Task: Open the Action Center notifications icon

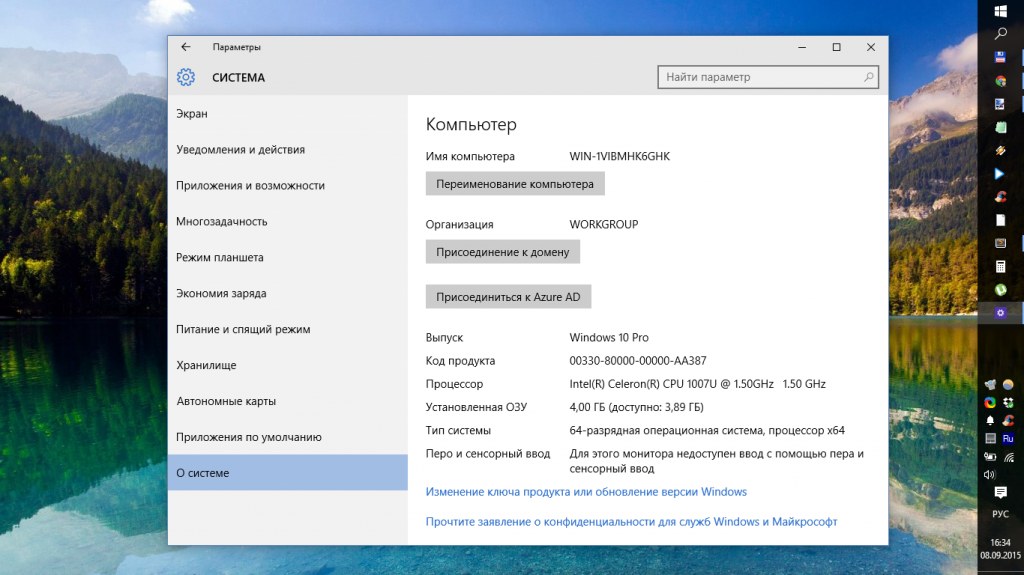Action: tap(1000, 493)
